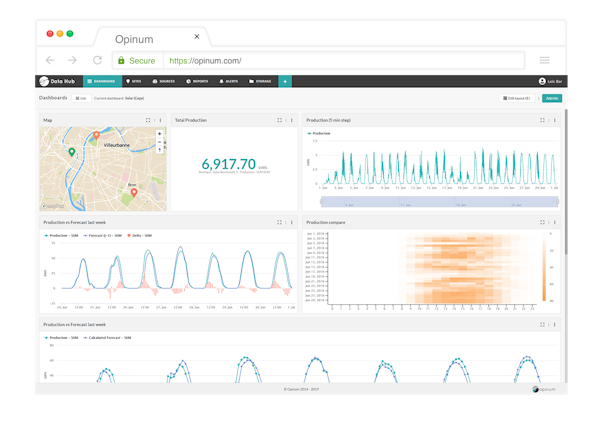
Task: Click the Add tile button
Action: click(552, 98)
